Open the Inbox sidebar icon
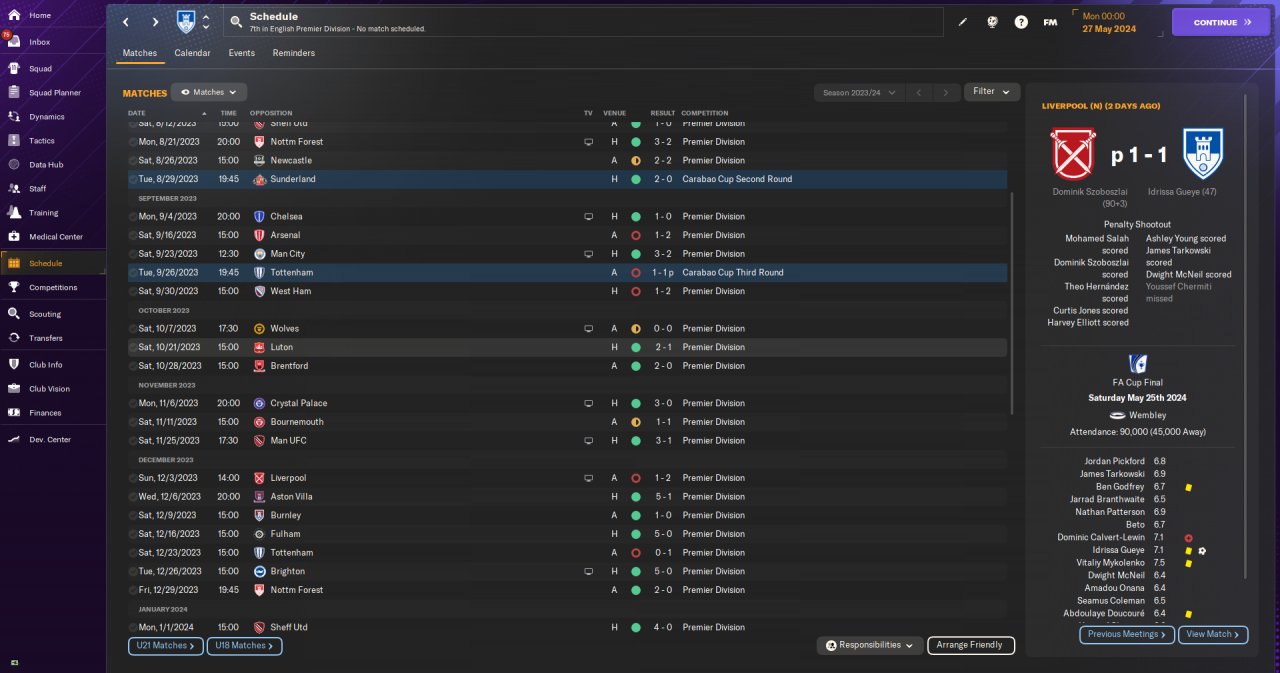Image resolution: width=1280 pixels, height=673 pixels. [14, 42]
